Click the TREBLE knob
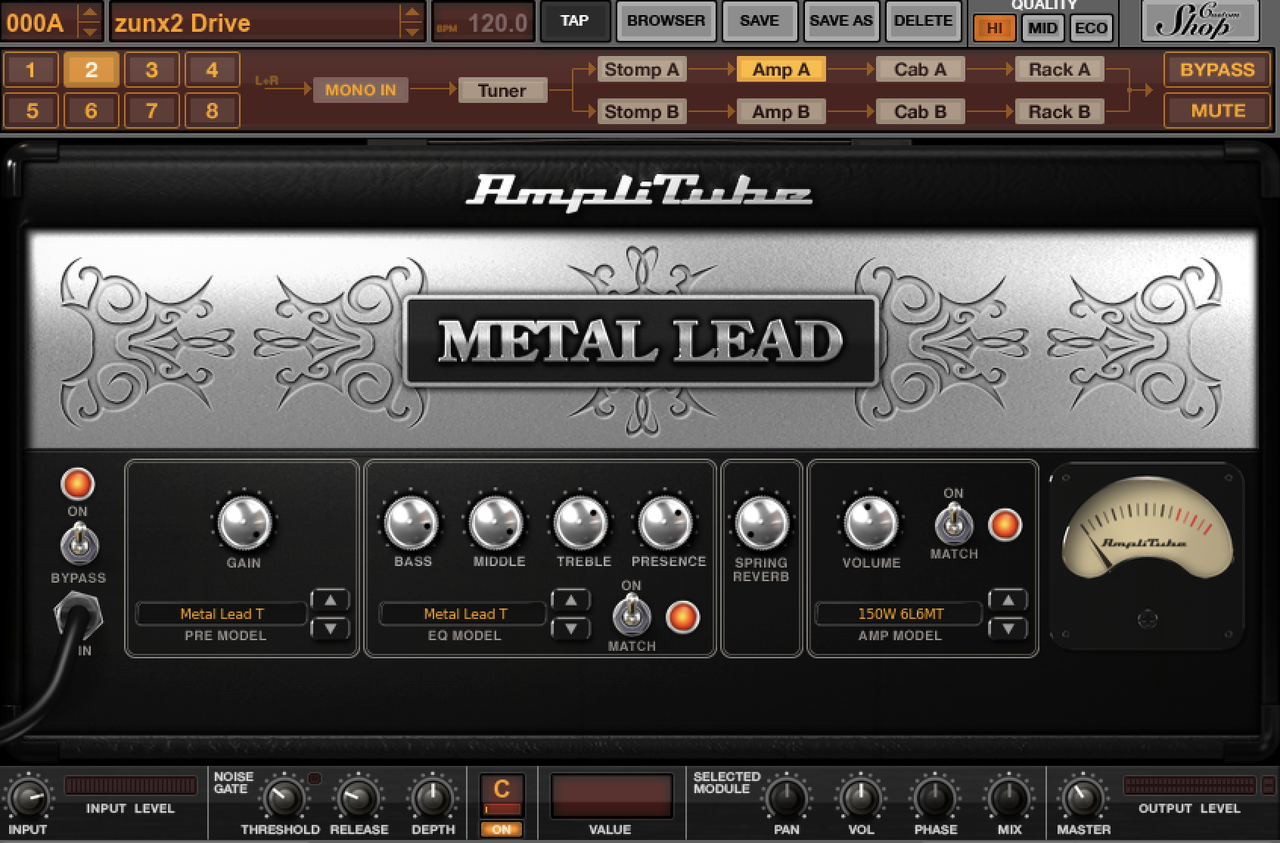1280x843 pixels. point(582,523)
